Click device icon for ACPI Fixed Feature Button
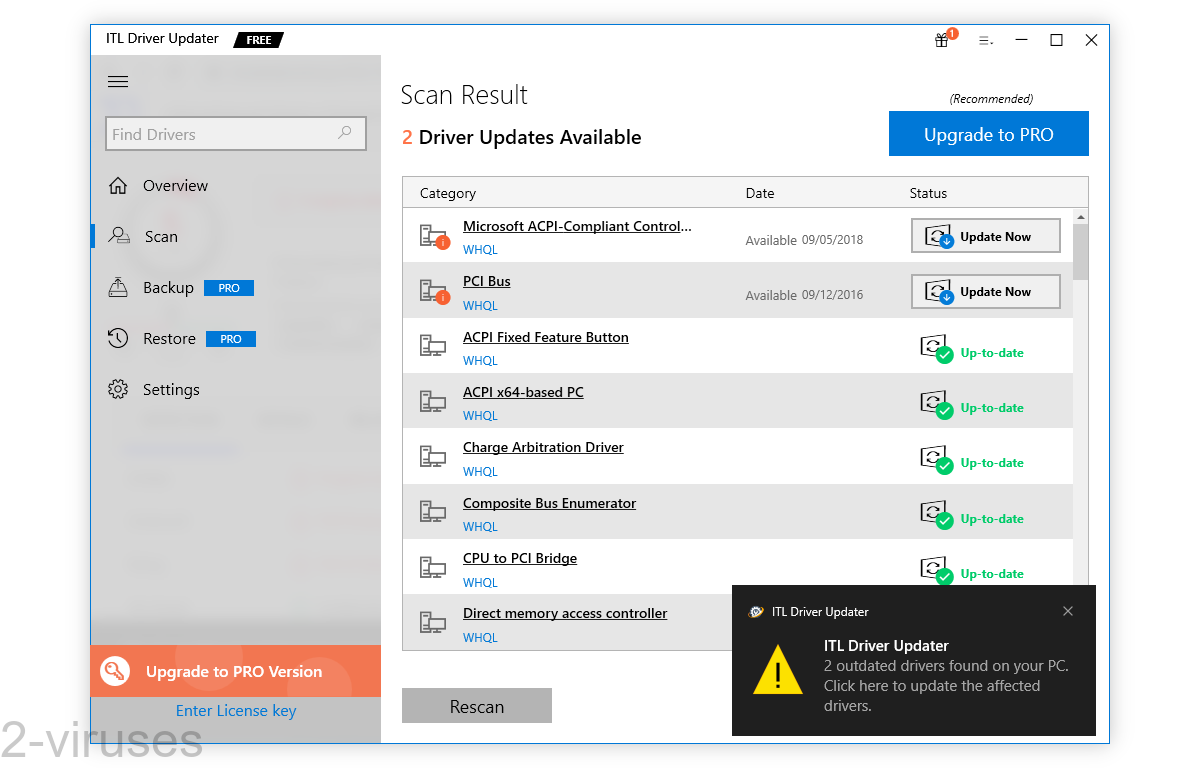The width and height of the screenshot is (1200, 768). click(x=432, y=346)
